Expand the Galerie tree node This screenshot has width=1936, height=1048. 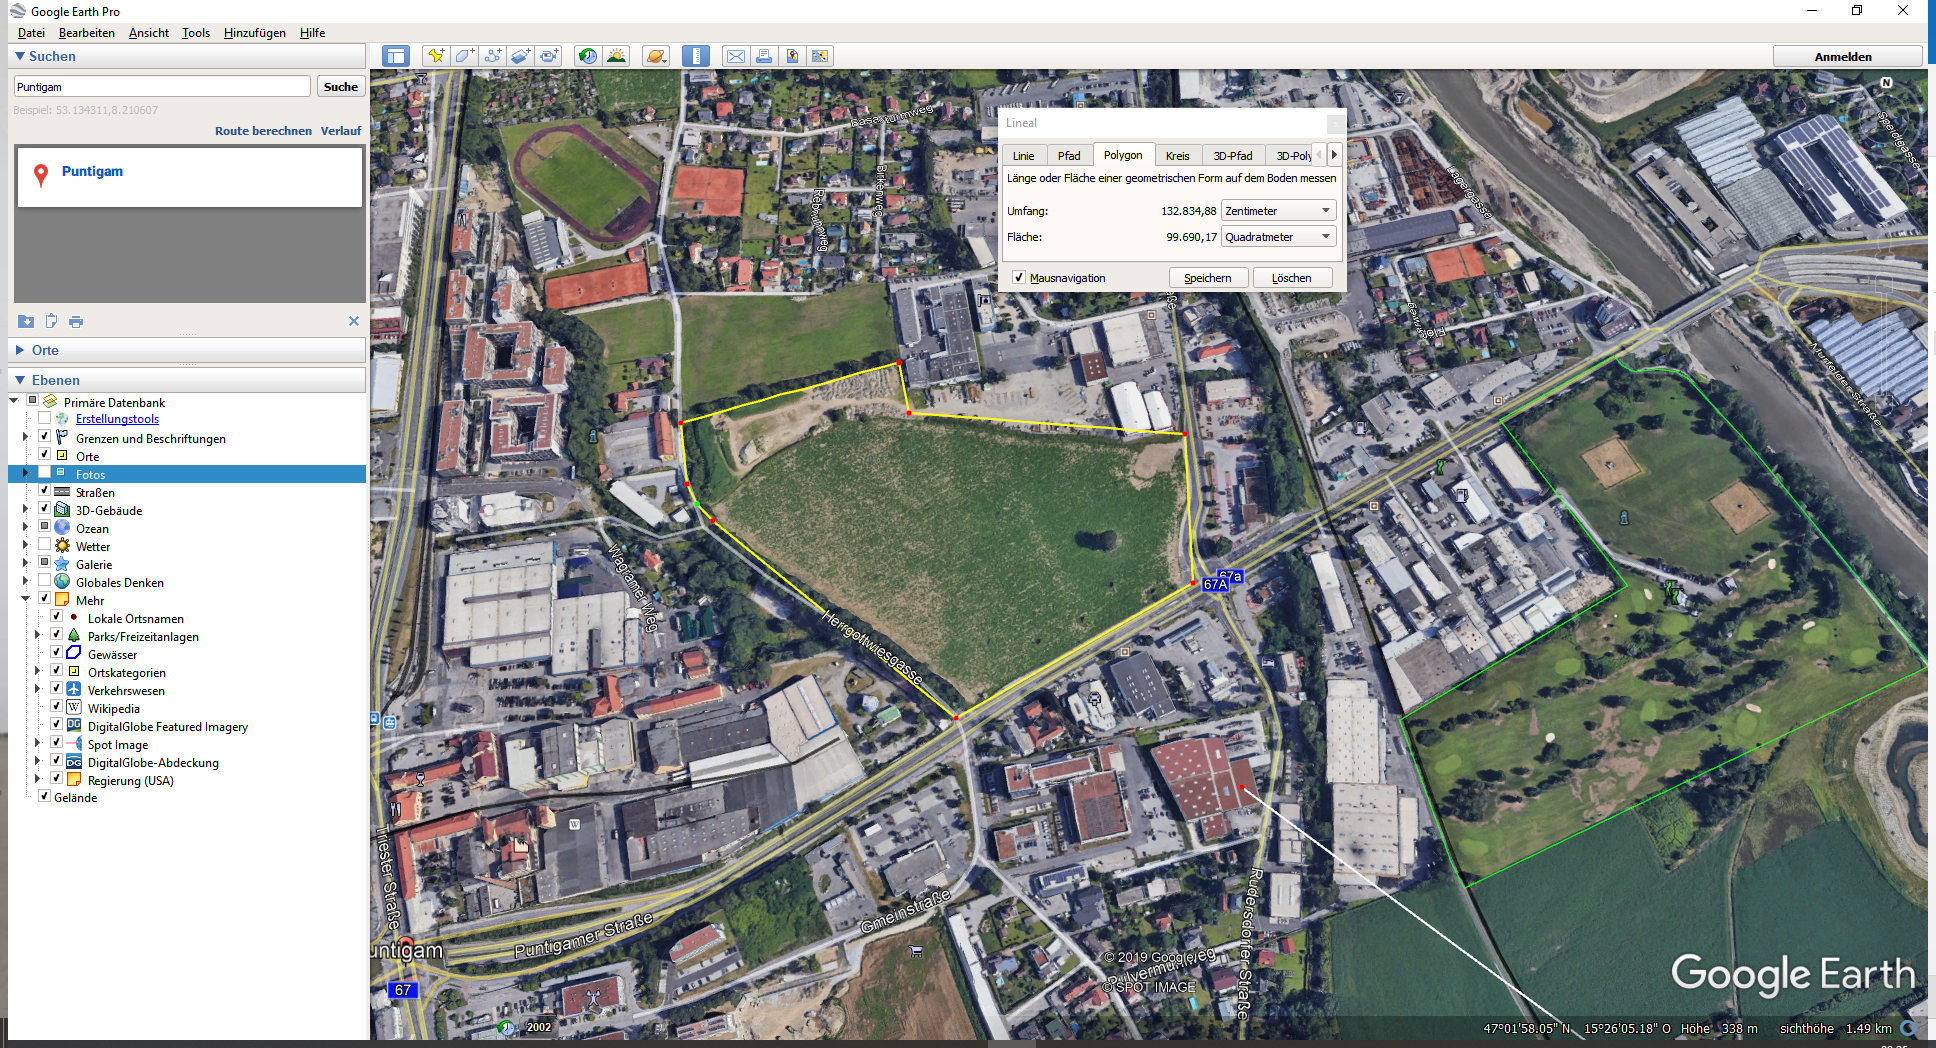26,563
